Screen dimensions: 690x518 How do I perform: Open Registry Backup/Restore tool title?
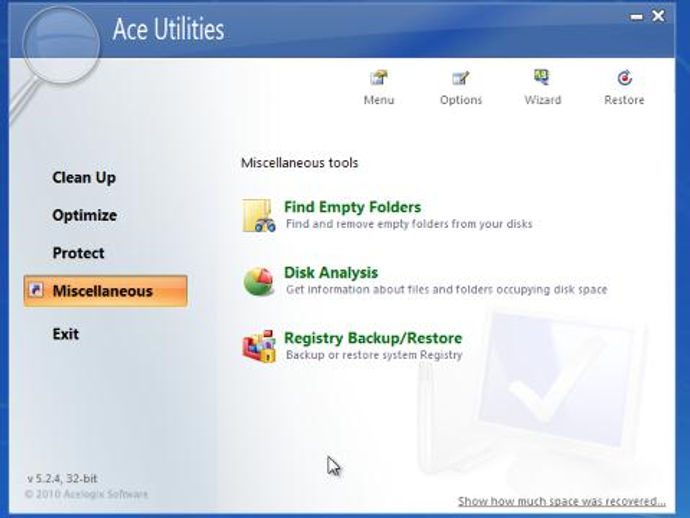click(373, 338)
